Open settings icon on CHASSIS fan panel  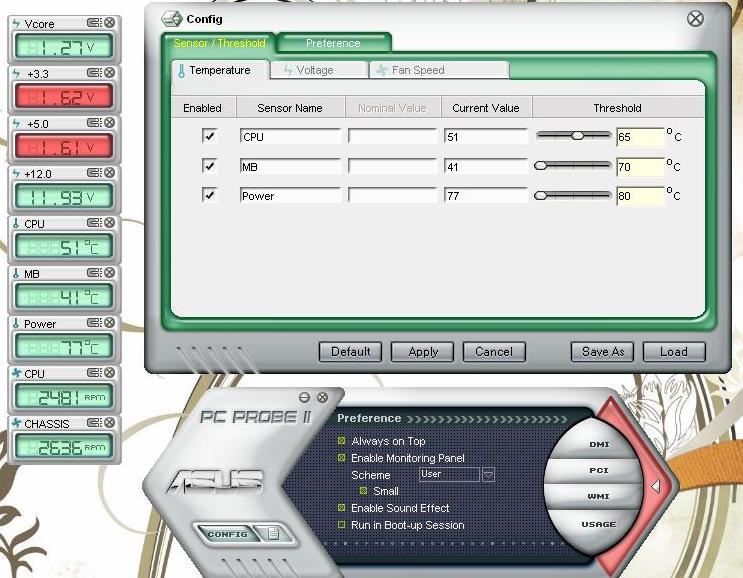93,423
